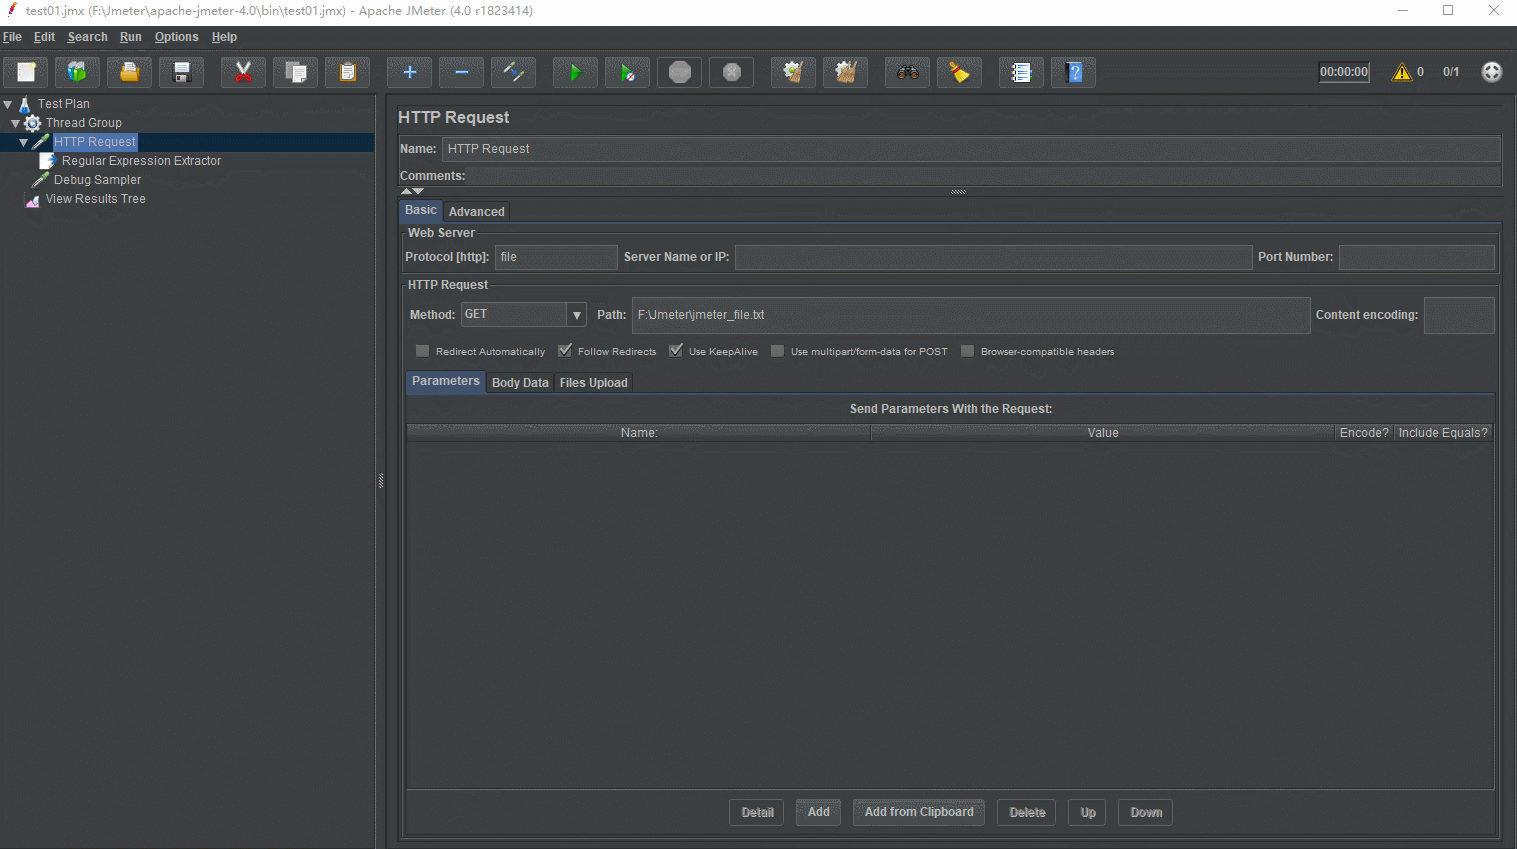Click the Reset Search icon
This screenshot has height=849, width=1517.
click(x=959, y=72)
